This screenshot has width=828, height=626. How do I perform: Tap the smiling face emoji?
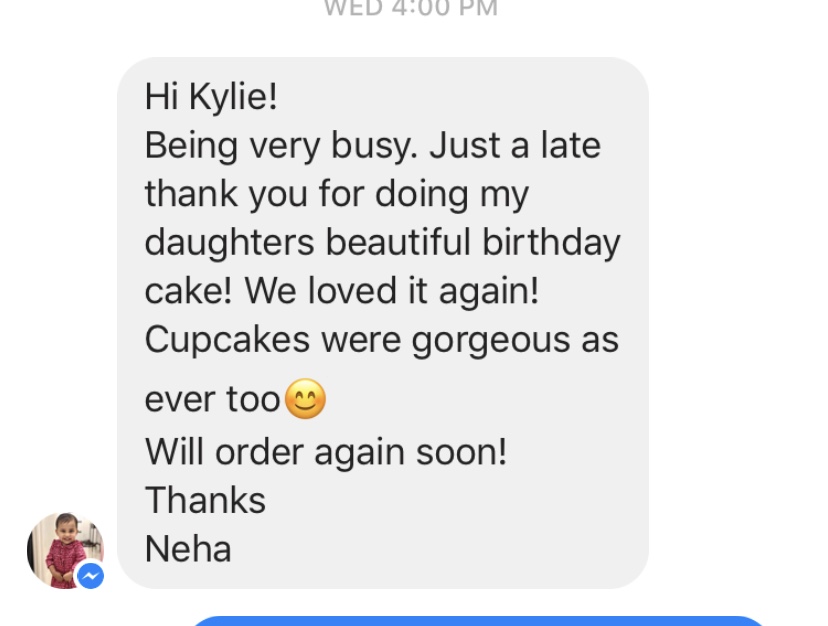[305, 398]
